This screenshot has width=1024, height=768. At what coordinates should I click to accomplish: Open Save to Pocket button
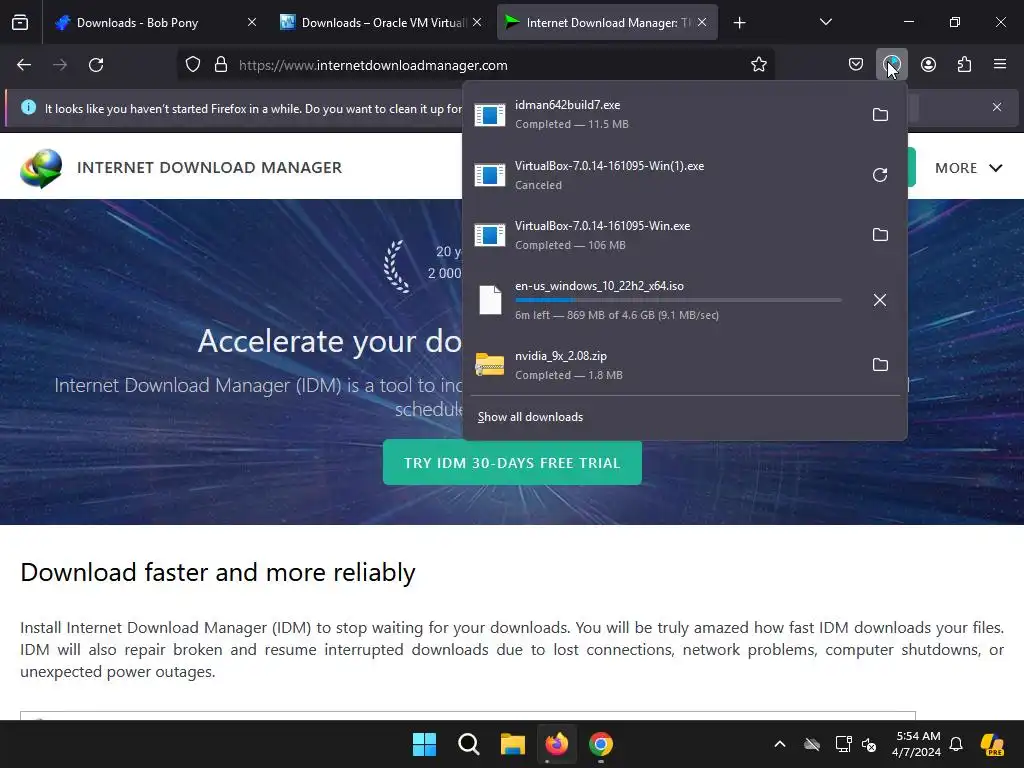(x=856, y=65)
